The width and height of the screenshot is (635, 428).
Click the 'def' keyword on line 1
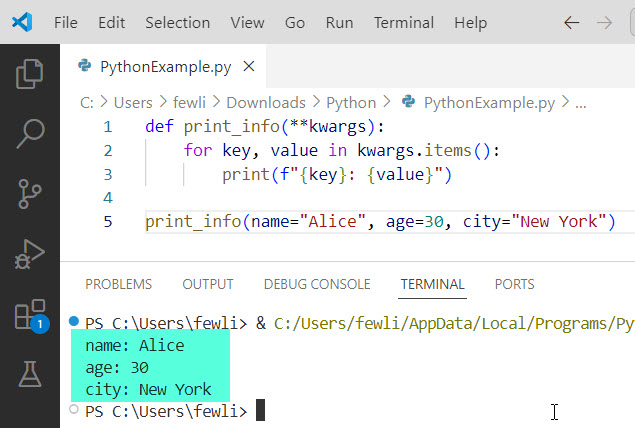tap(159, 126)
